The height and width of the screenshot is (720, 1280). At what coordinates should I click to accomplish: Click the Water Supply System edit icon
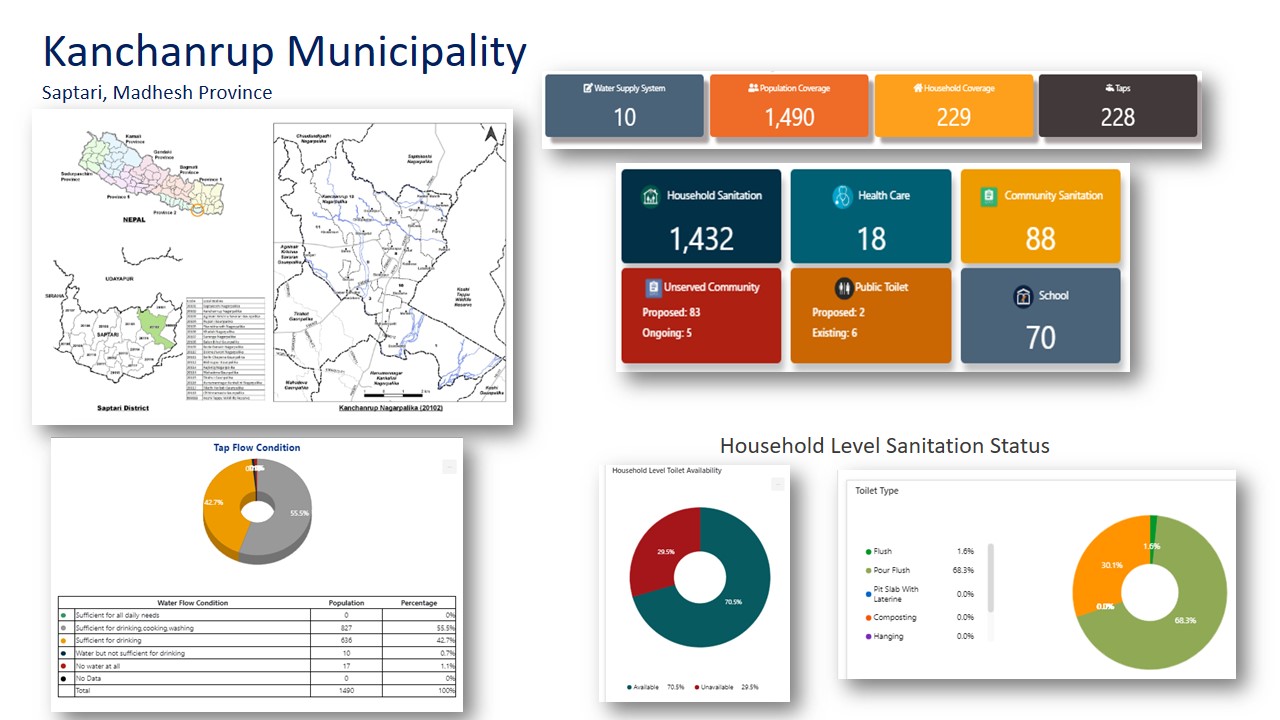[587, 88]
